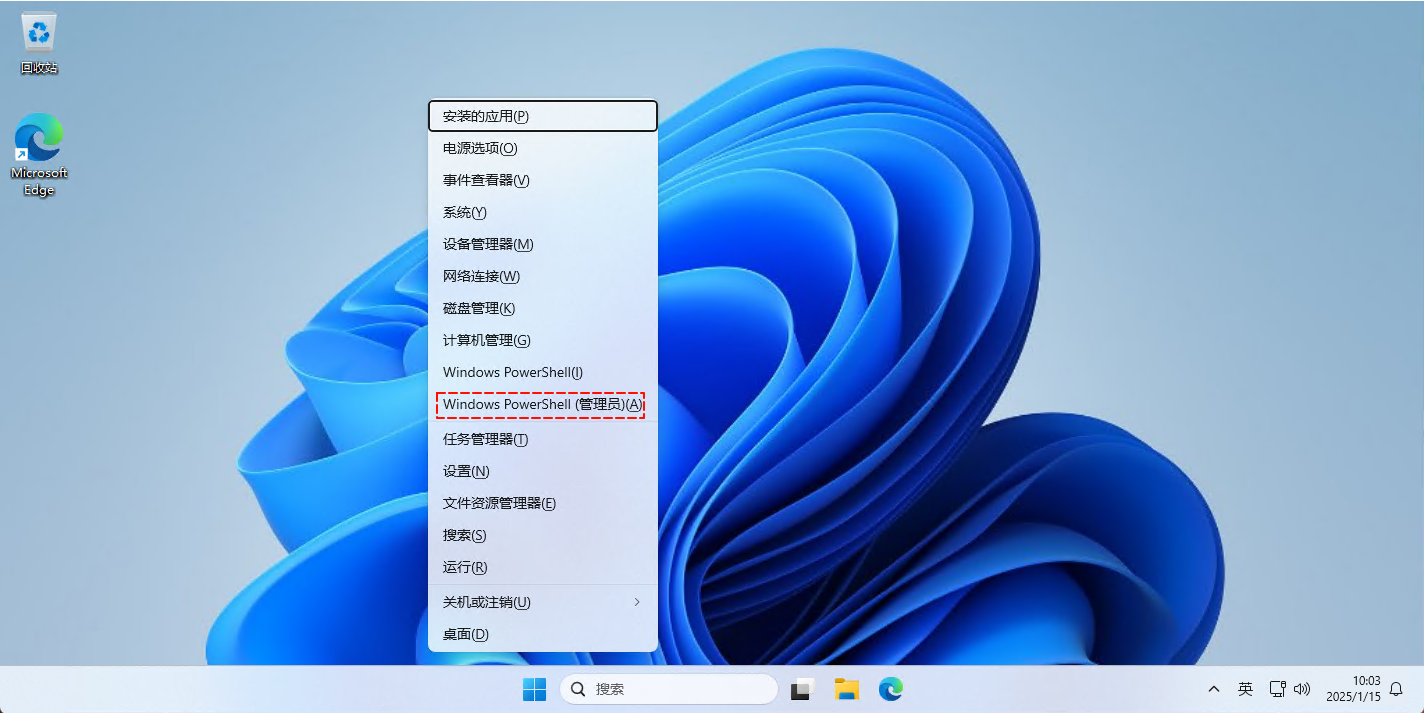The height and width of the screenshot is (713, 1424).
Task: Toggle the 英 input language indicator
Action: (x=1245, y=689)
